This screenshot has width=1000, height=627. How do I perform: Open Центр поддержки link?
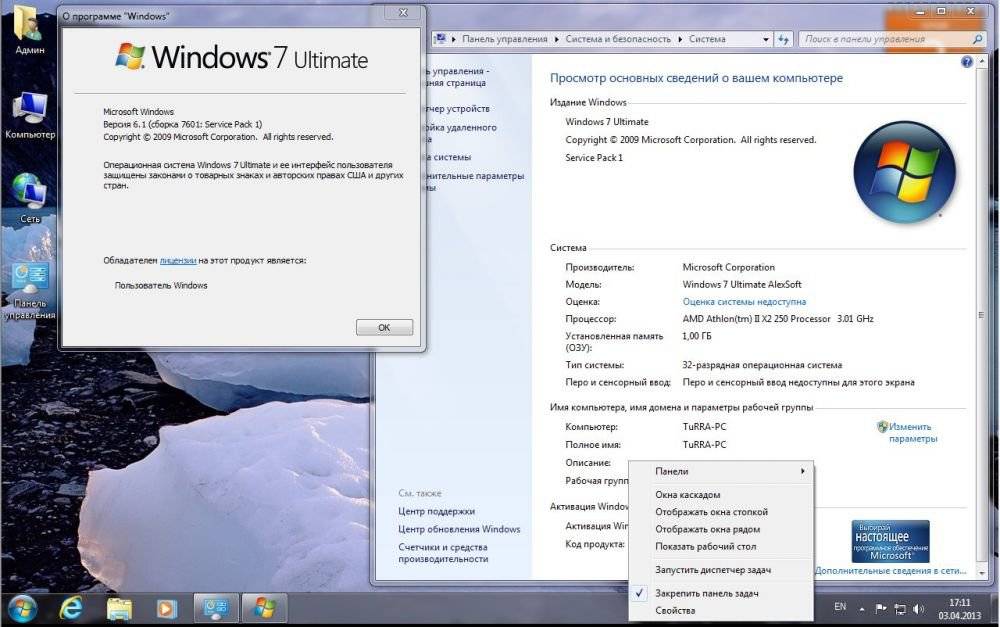tap(436, 511)
